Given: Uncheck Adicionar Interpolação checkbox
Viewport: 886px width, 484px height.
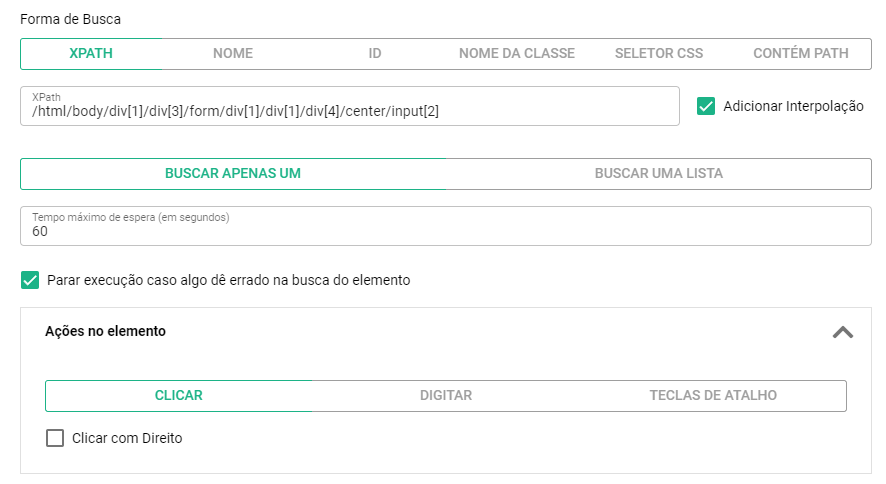Looking at the screenshot, I should pyautogui.click(x=706, y=106).
